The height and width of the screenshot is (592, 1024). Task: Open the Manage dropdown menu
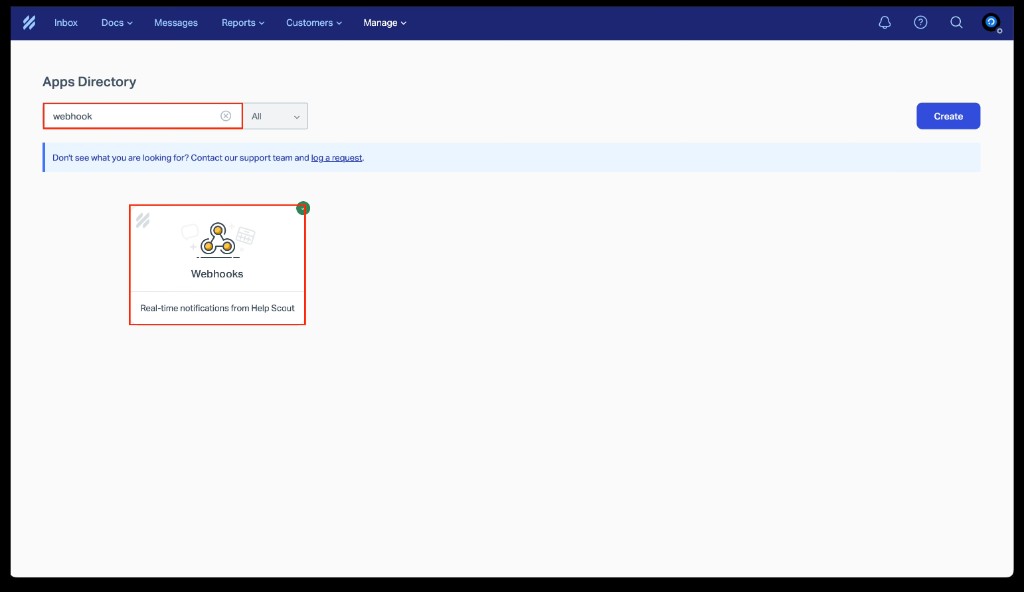click(385, 23)
